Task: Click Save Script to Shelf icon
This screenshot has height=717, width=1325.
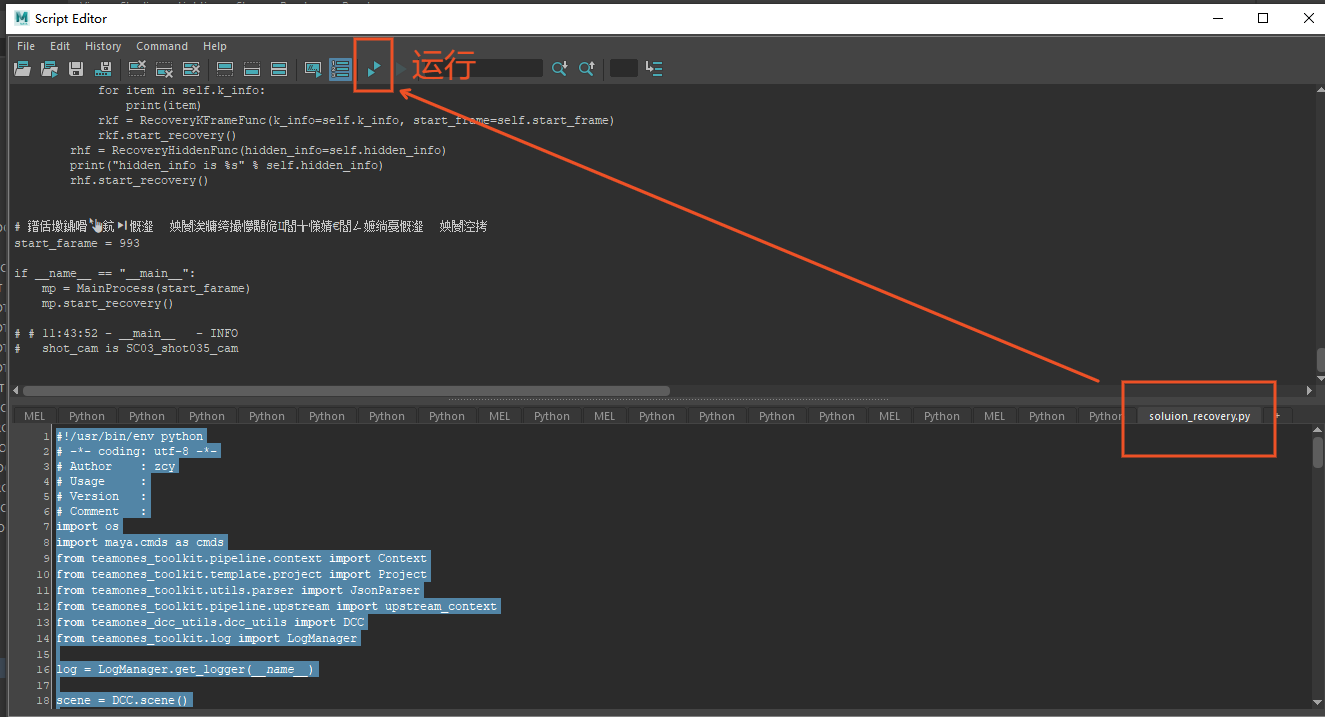Action: [x=103, y=69]
